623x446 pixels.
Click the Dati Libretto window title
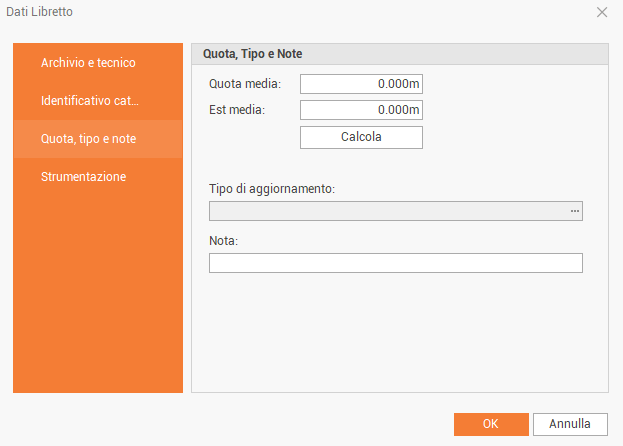(39, 12)
